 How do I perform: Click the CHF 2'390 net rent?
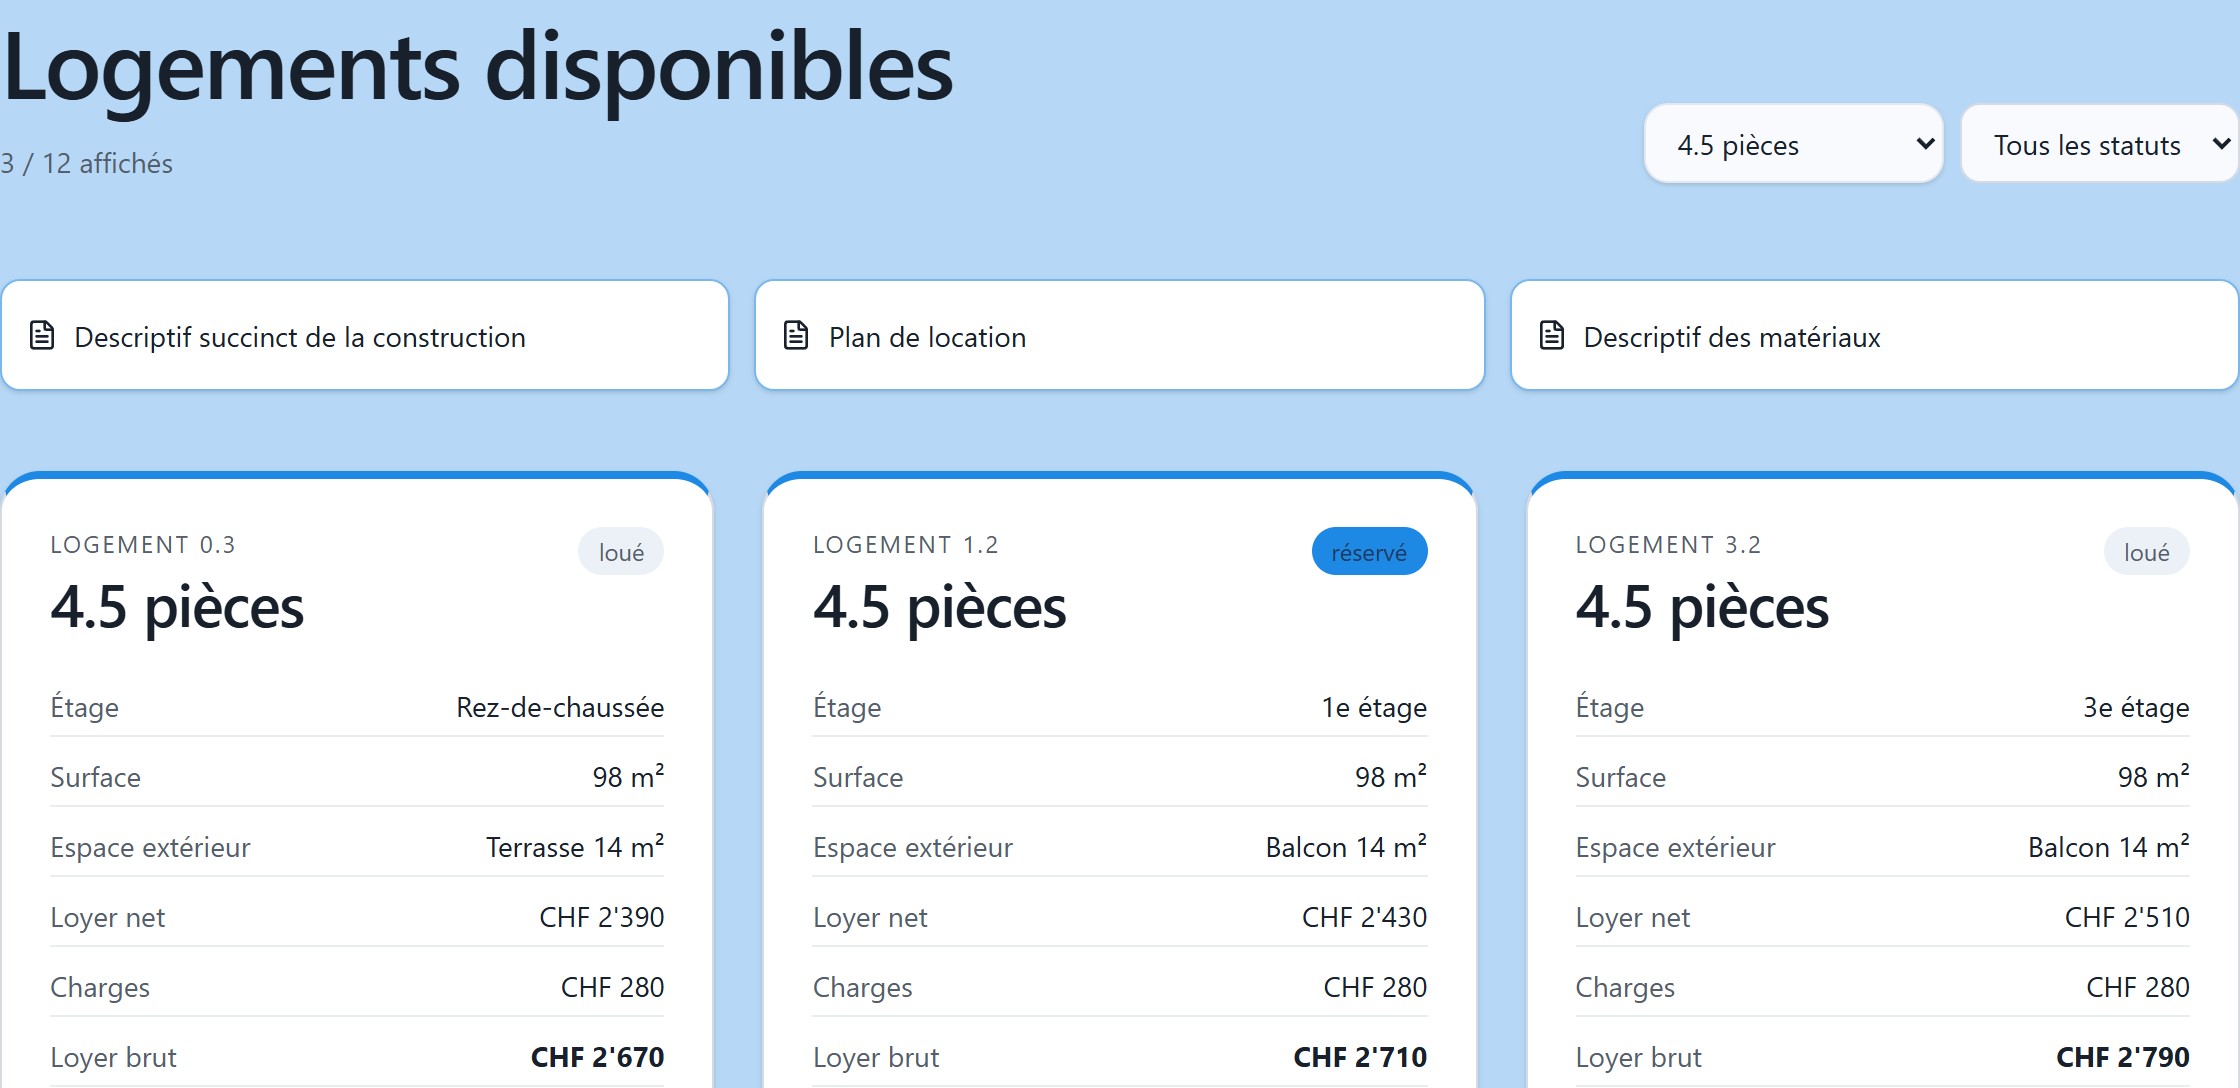(x=602, y=917)
